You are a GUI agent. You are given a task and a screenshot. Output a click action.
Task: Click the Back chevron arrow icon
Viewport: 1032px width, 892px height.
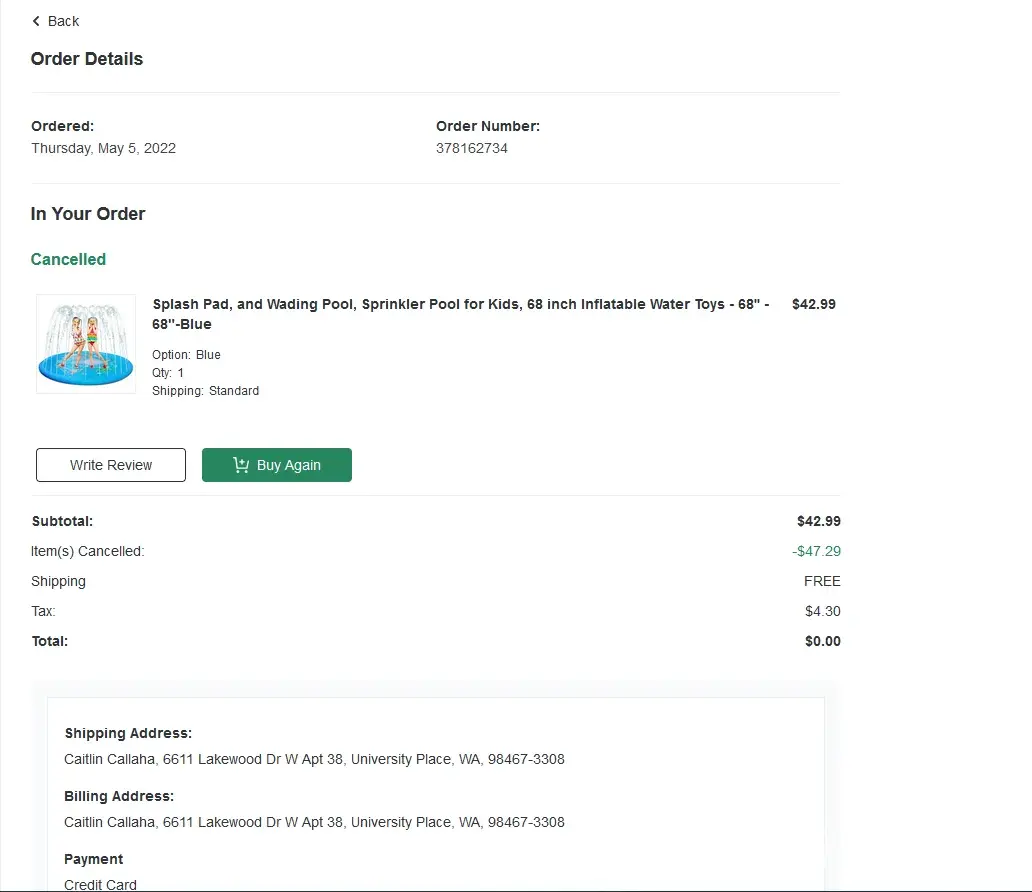tap(37, 21)
